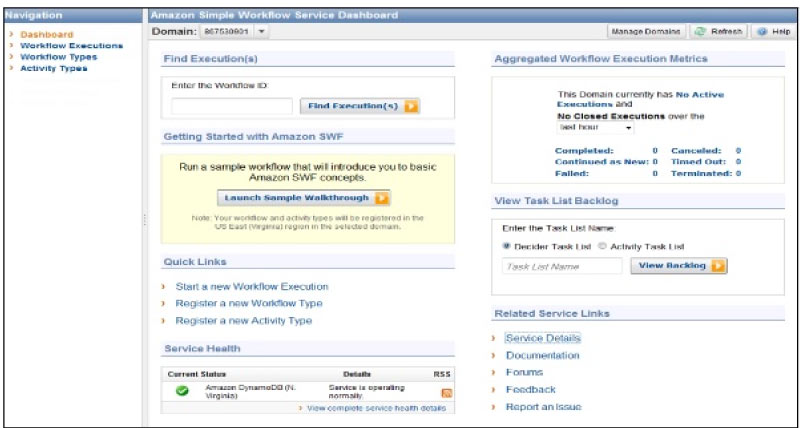Image resolution: width=800 pixels, height=428 pixels.
Task: Click the Register a new Workflow Type link
Action: pos(249,304)
